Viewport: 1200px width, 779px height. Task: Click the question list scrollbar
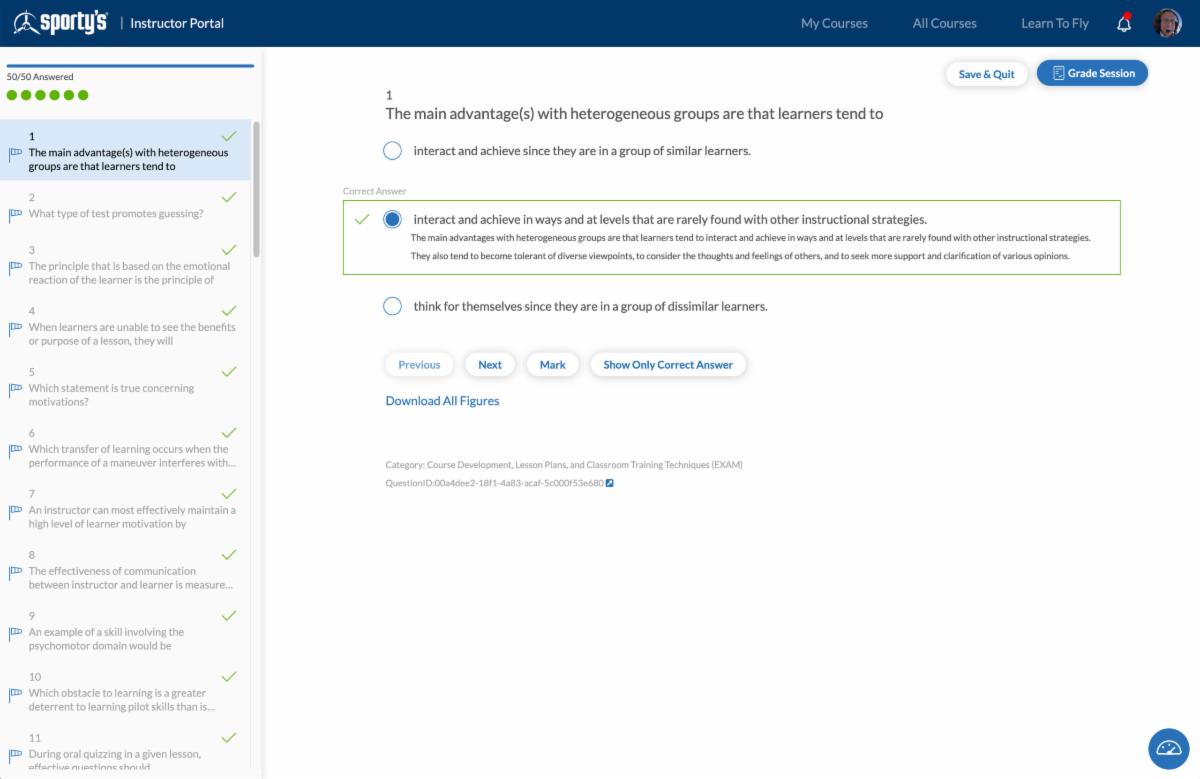pos(257,190)
